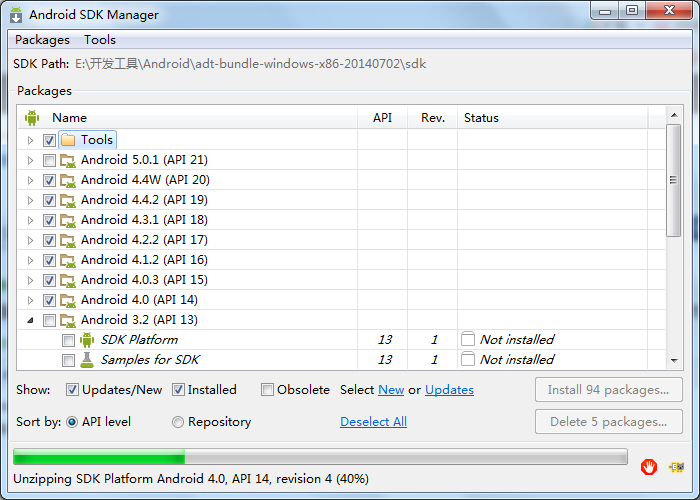Viewport: 700px width, 500px height.
Task: Open the Packages menu
Action: coord(42,40)
